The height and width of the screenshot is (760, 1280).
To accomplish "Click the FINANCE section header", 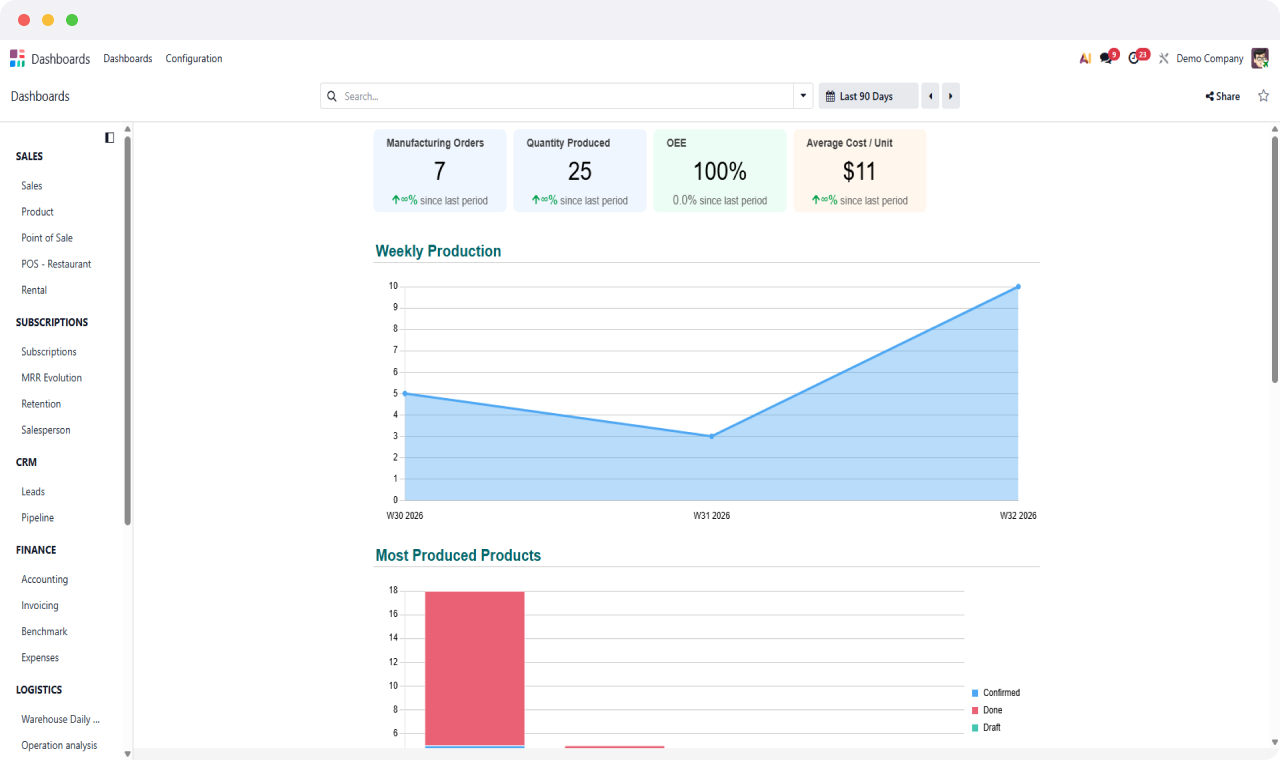I will pos(36,550).
